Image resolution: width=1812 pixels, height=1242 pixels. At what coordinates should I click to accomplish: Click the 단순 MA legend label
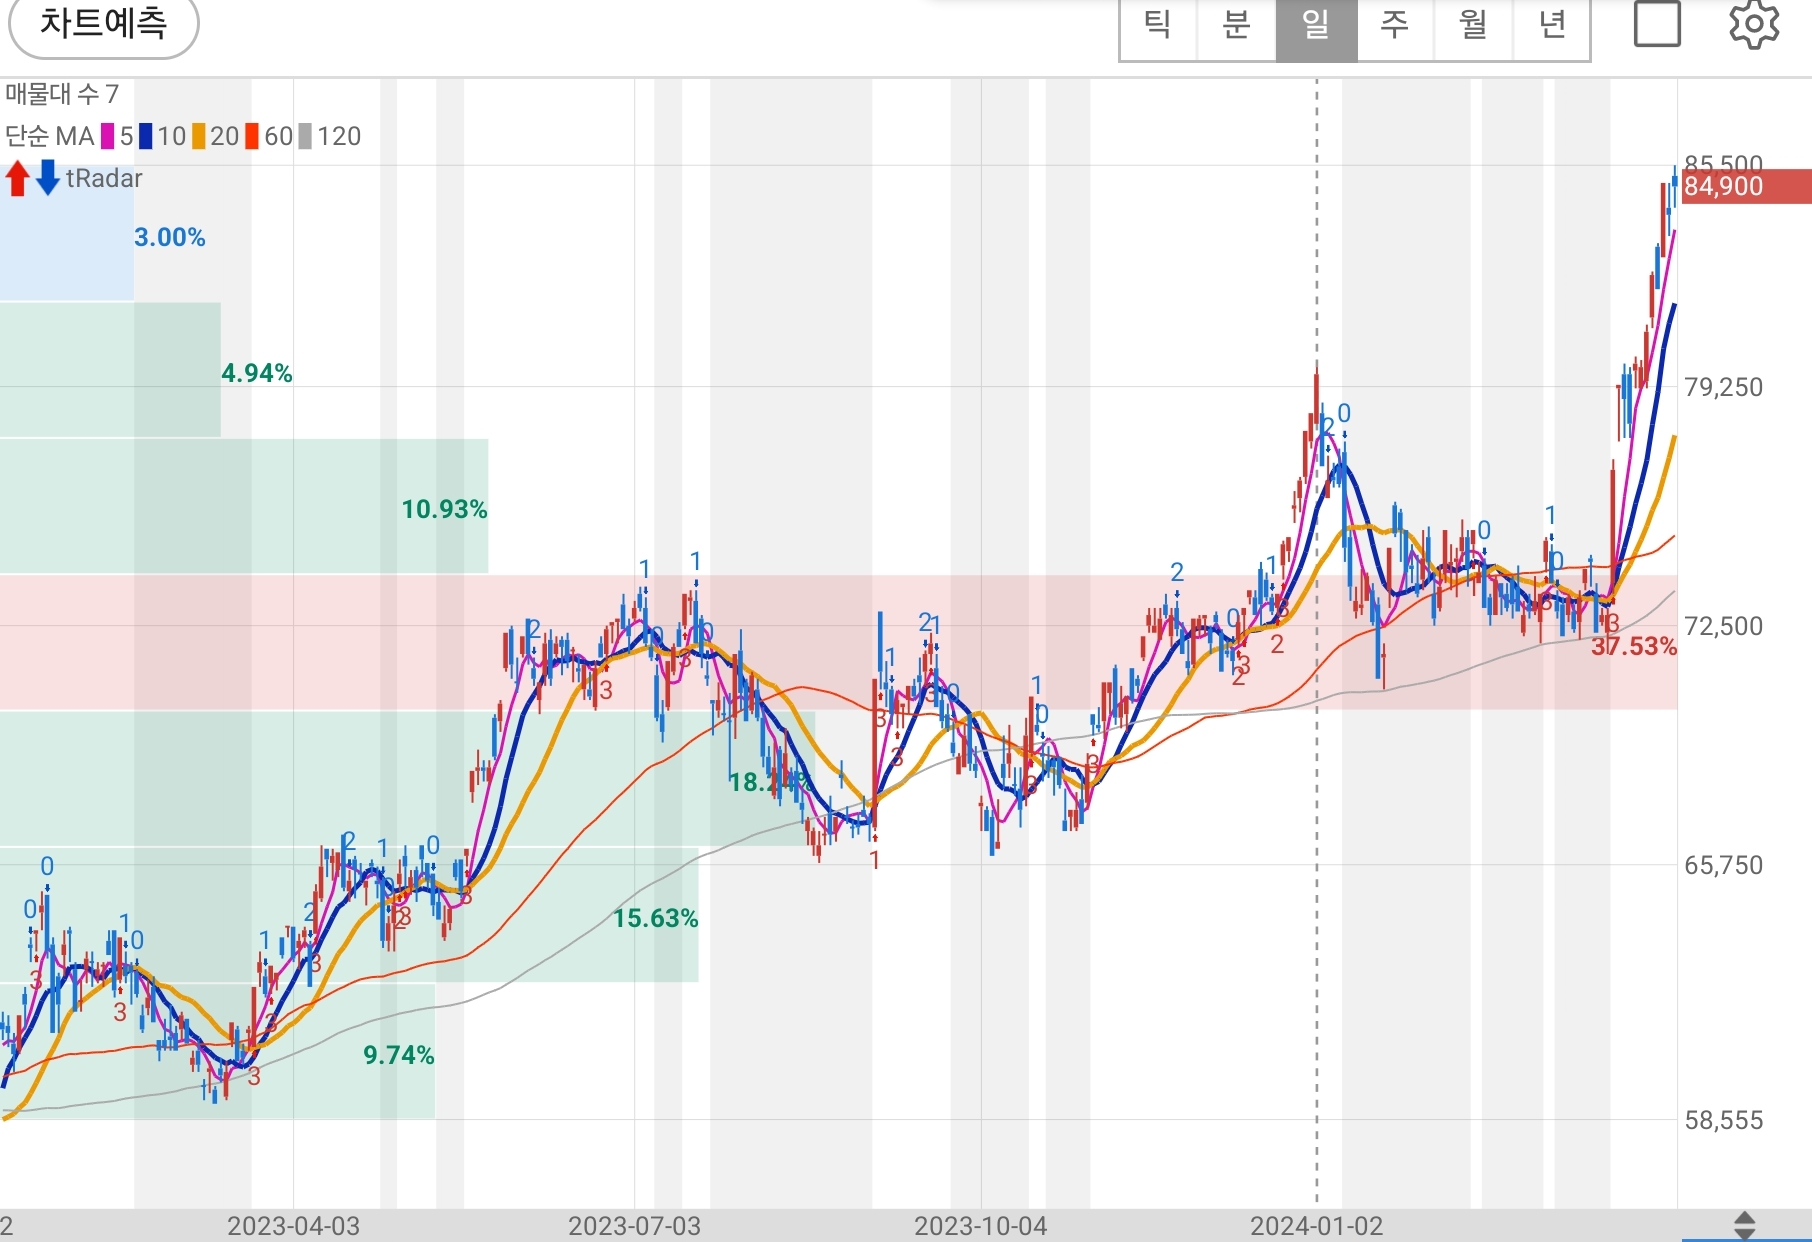pyautogui.click(x=50, y=136)
